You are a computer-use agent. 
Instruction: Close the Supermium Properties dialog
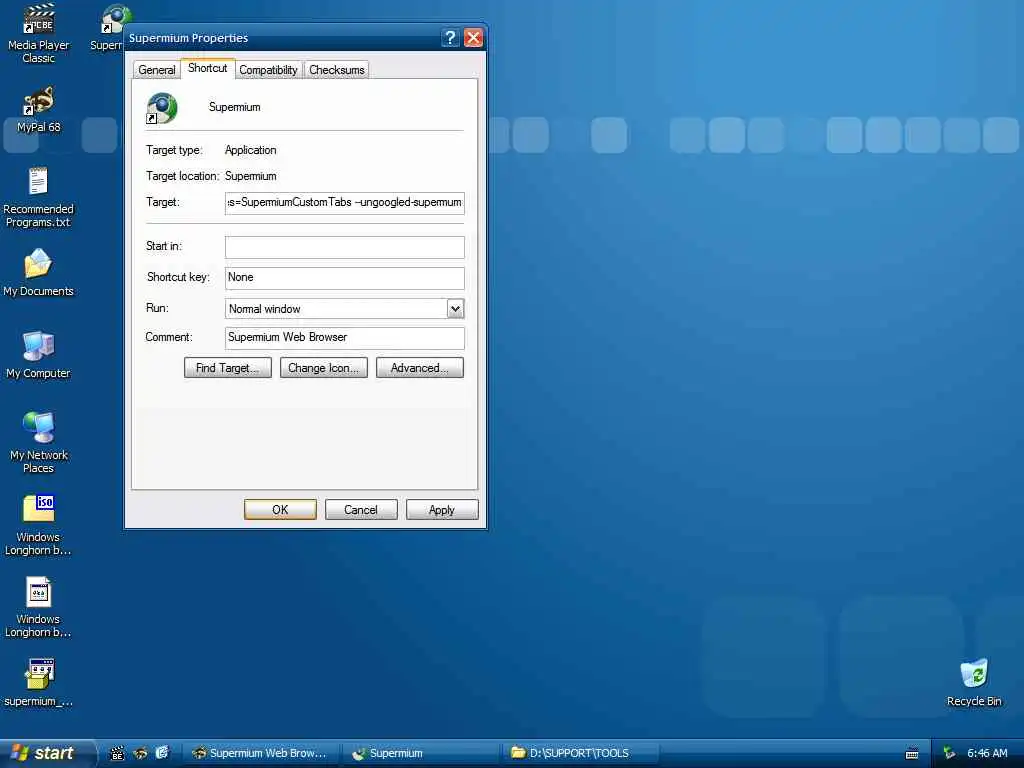pyautogui.click(x=473, y=38)
